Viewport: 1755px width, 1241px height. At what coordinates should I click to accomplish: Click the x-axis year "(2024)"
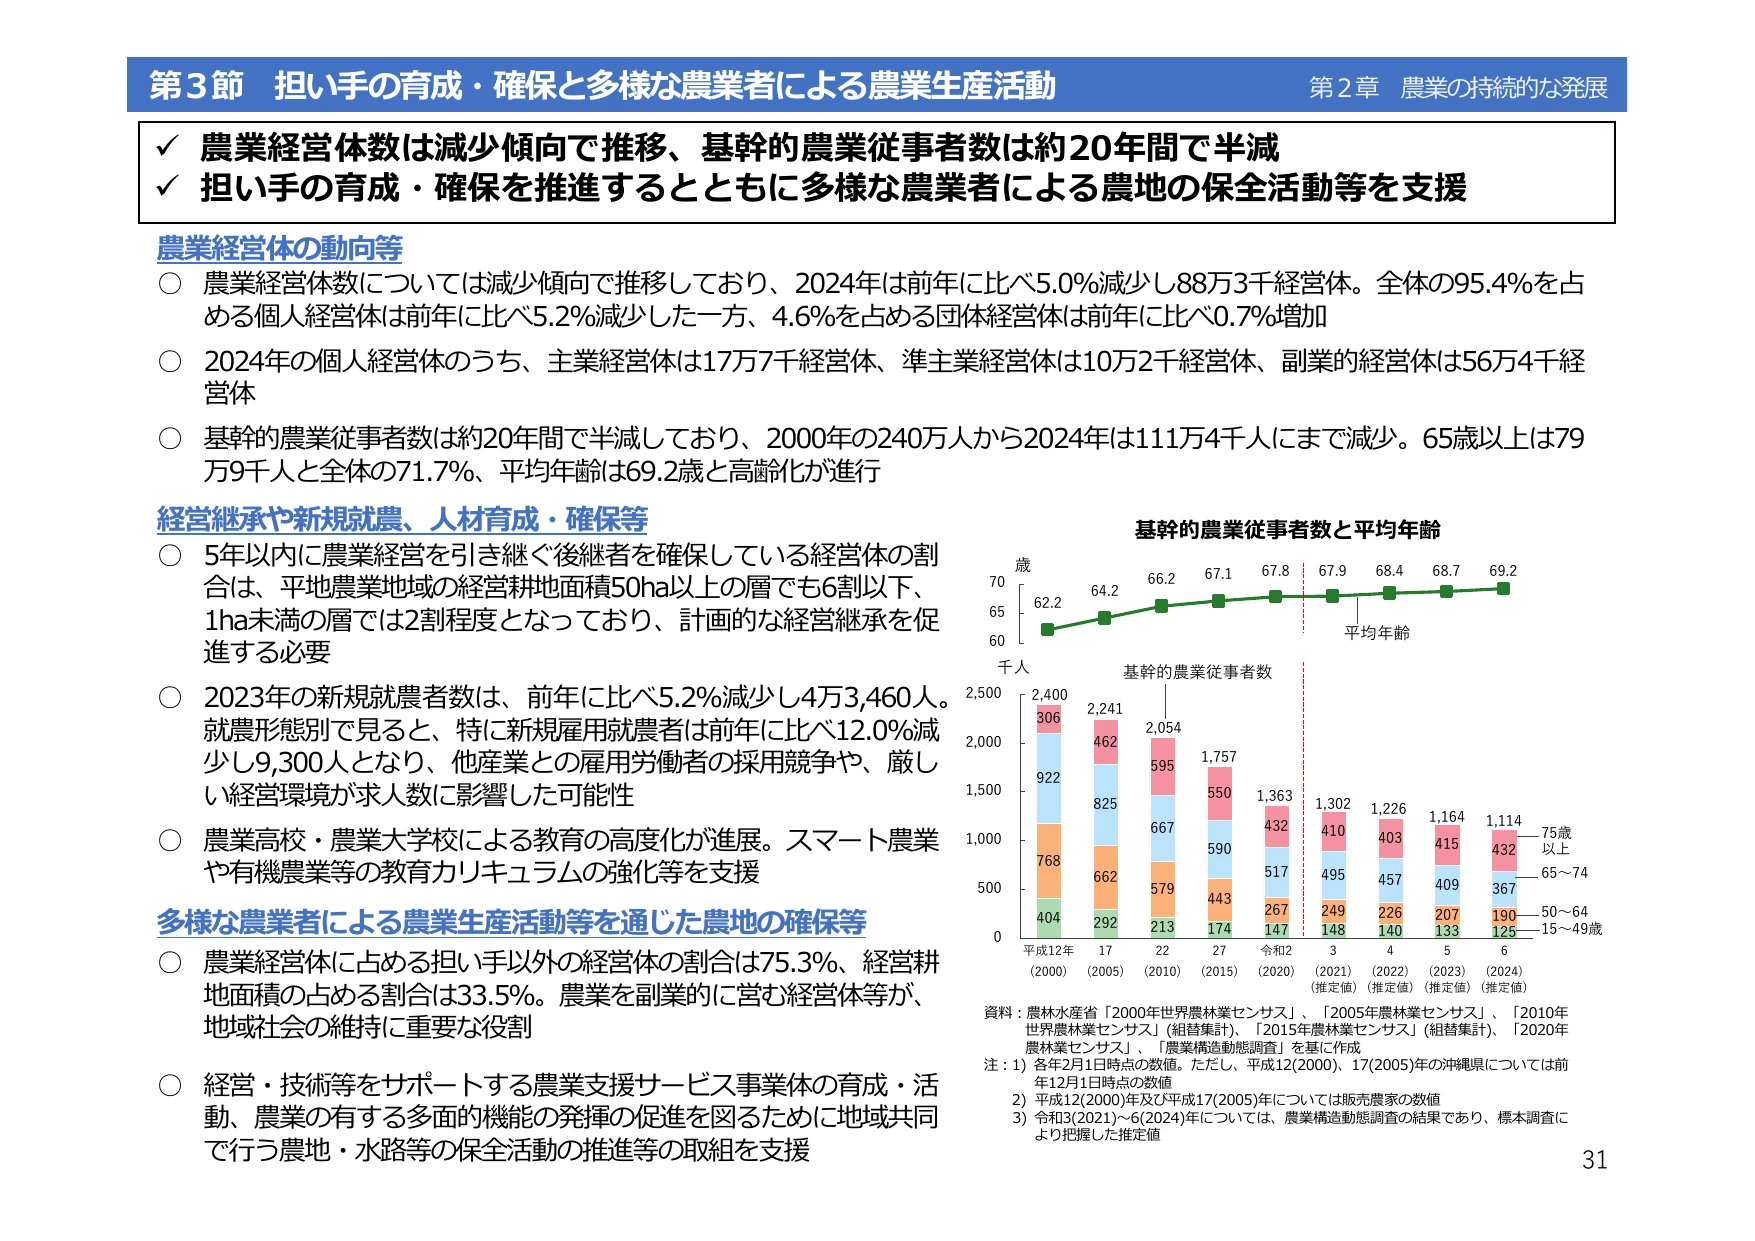[x=1504, y=971]
